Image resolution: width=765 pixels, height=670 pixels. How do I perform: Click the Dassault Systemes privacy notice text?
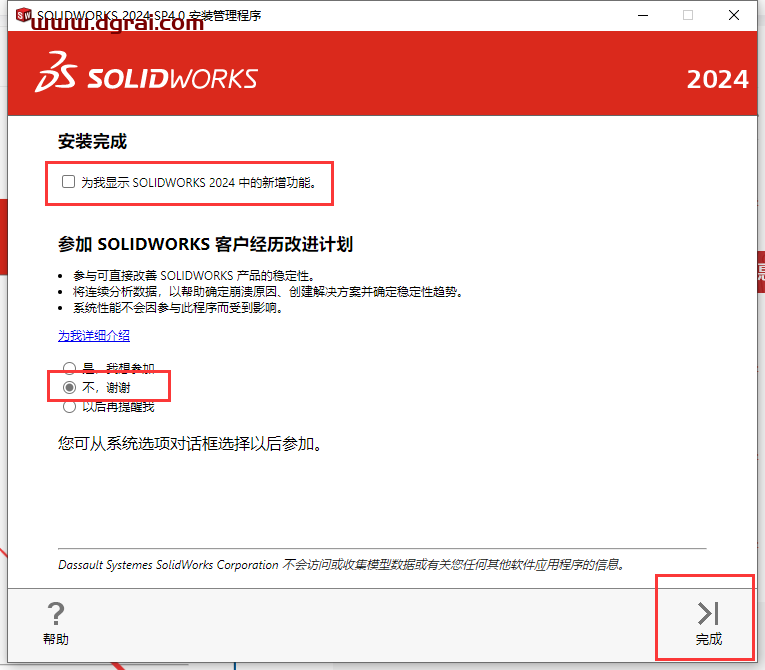click(341, 565)
